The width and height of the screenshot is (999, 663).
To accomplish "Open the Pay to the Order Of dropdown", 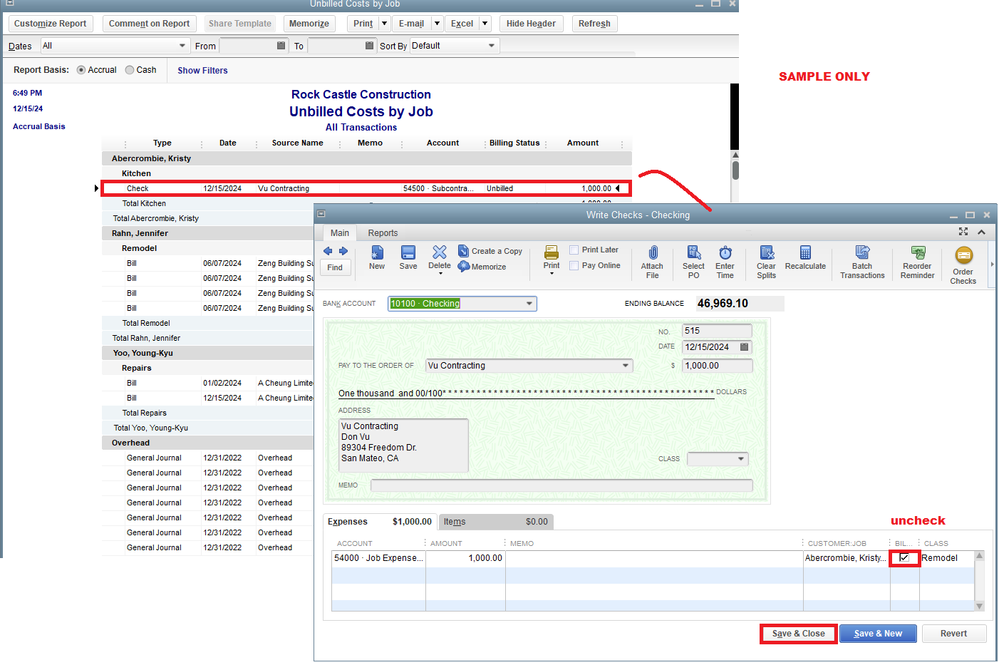I will coord(626,366).
